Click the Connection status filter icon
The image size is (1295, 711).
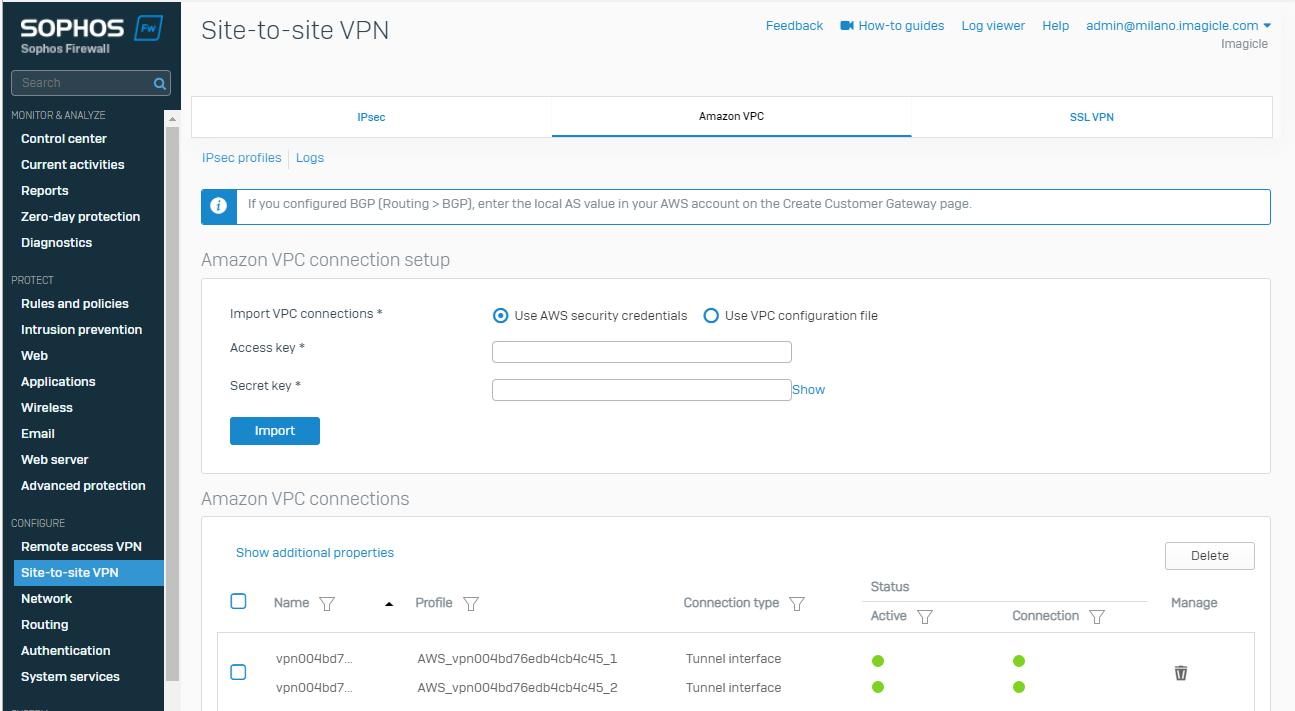1097,617
